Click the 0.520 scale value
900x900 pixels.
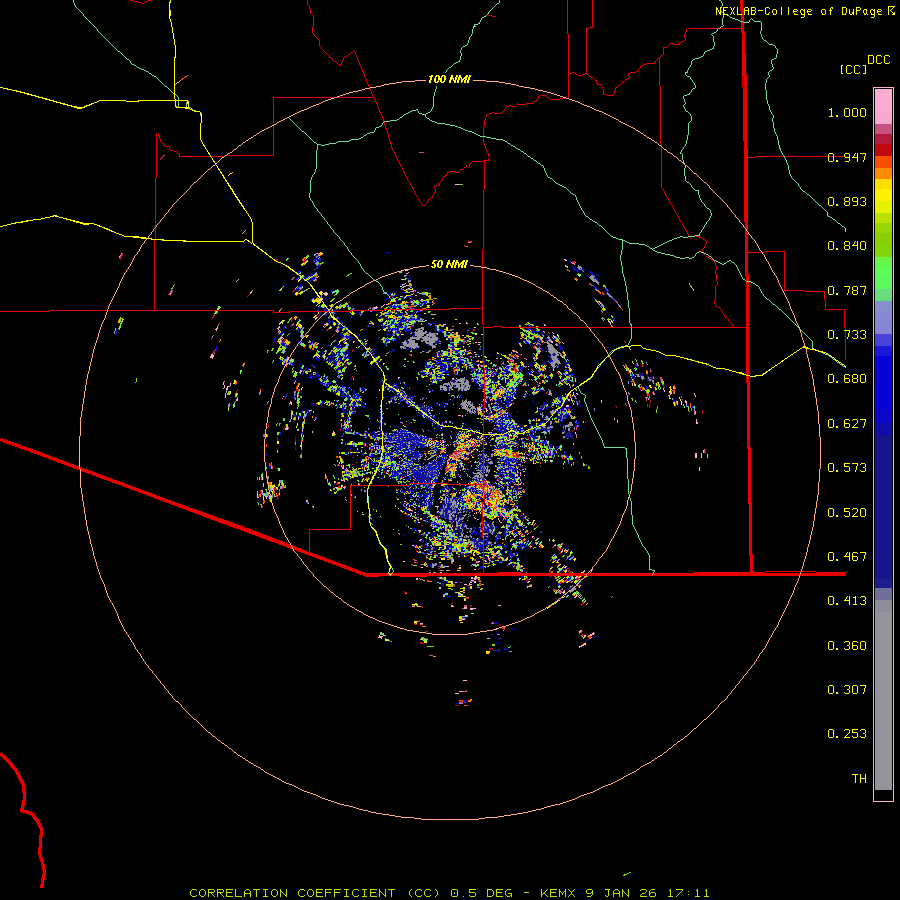847,513
